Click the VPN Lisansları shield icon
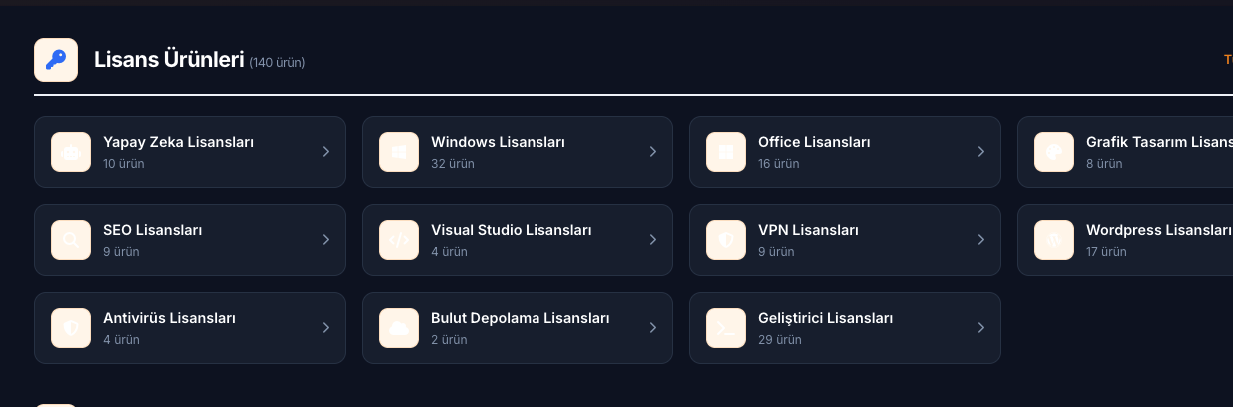Viewport: 1233px width, 407px height. 726,240
